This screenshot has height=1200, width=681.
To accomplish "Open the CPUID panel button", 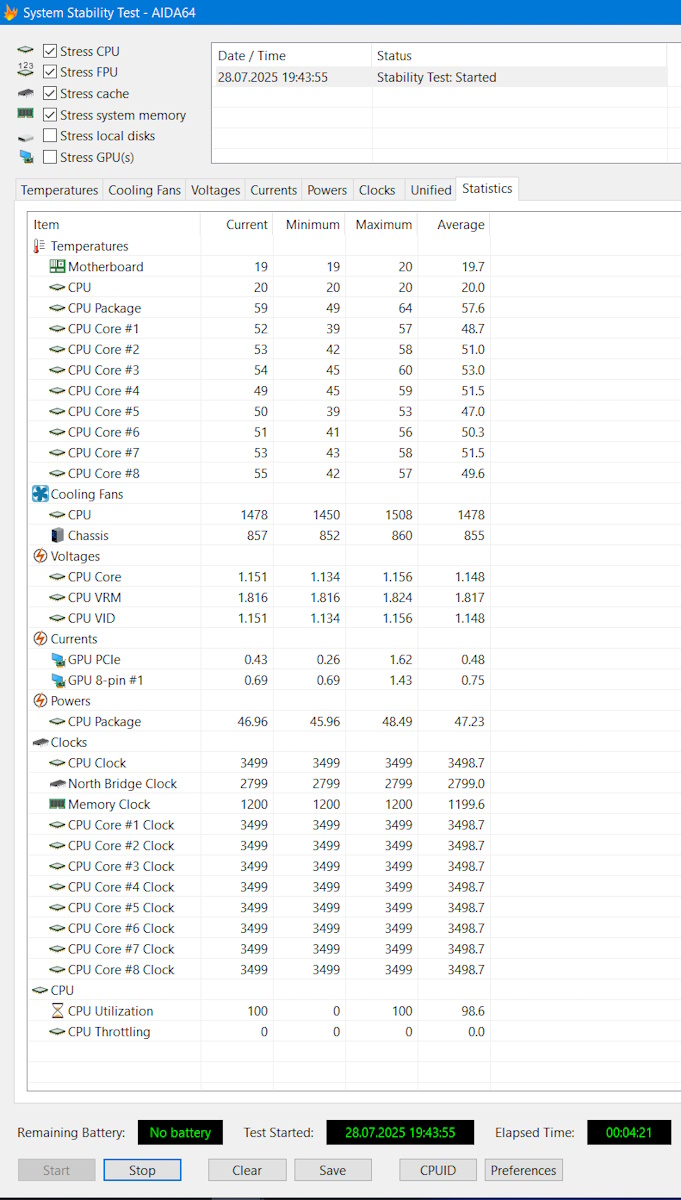I will 438,1170.
